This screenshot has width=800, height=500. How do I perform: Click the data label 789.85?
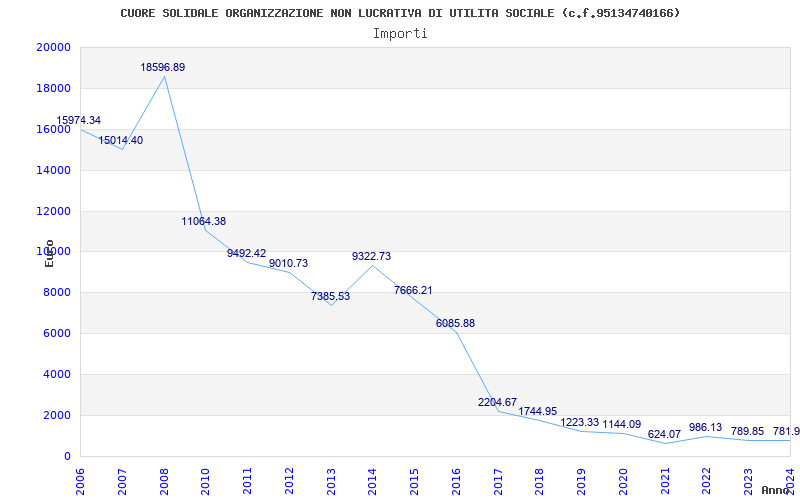(x=747, y=431)
